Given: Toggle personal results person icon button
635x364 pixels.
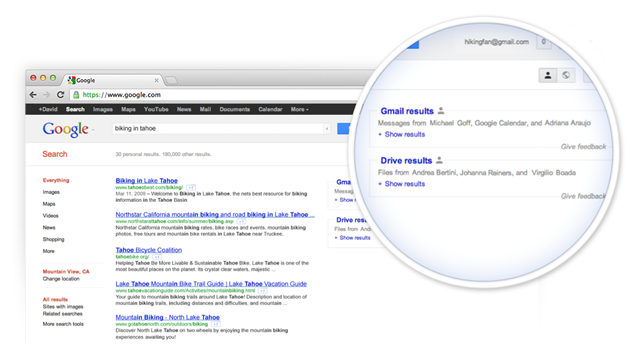Looking at the screenshot, I should click(x=548, y=75).
